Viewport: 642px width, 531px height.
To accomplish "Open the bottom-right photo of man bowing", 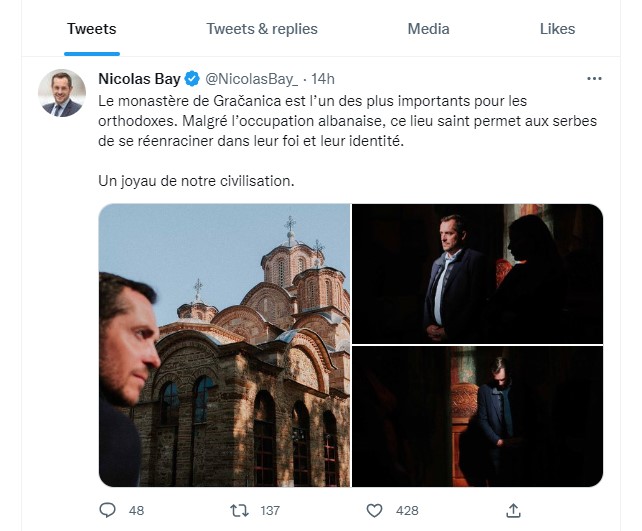I will pyautogui.click(x=477, y=416).
